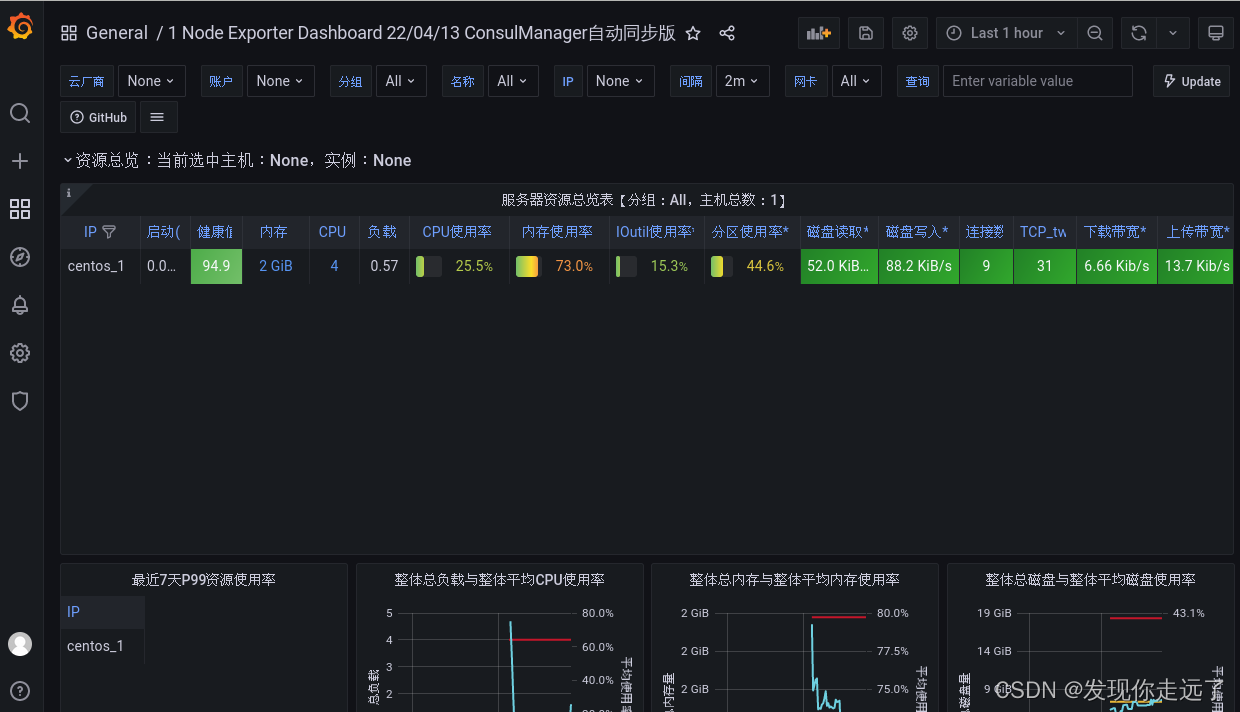The image size is (1240, 712).
Task: Refresh the dashboard now
Action: [1138, 33]
